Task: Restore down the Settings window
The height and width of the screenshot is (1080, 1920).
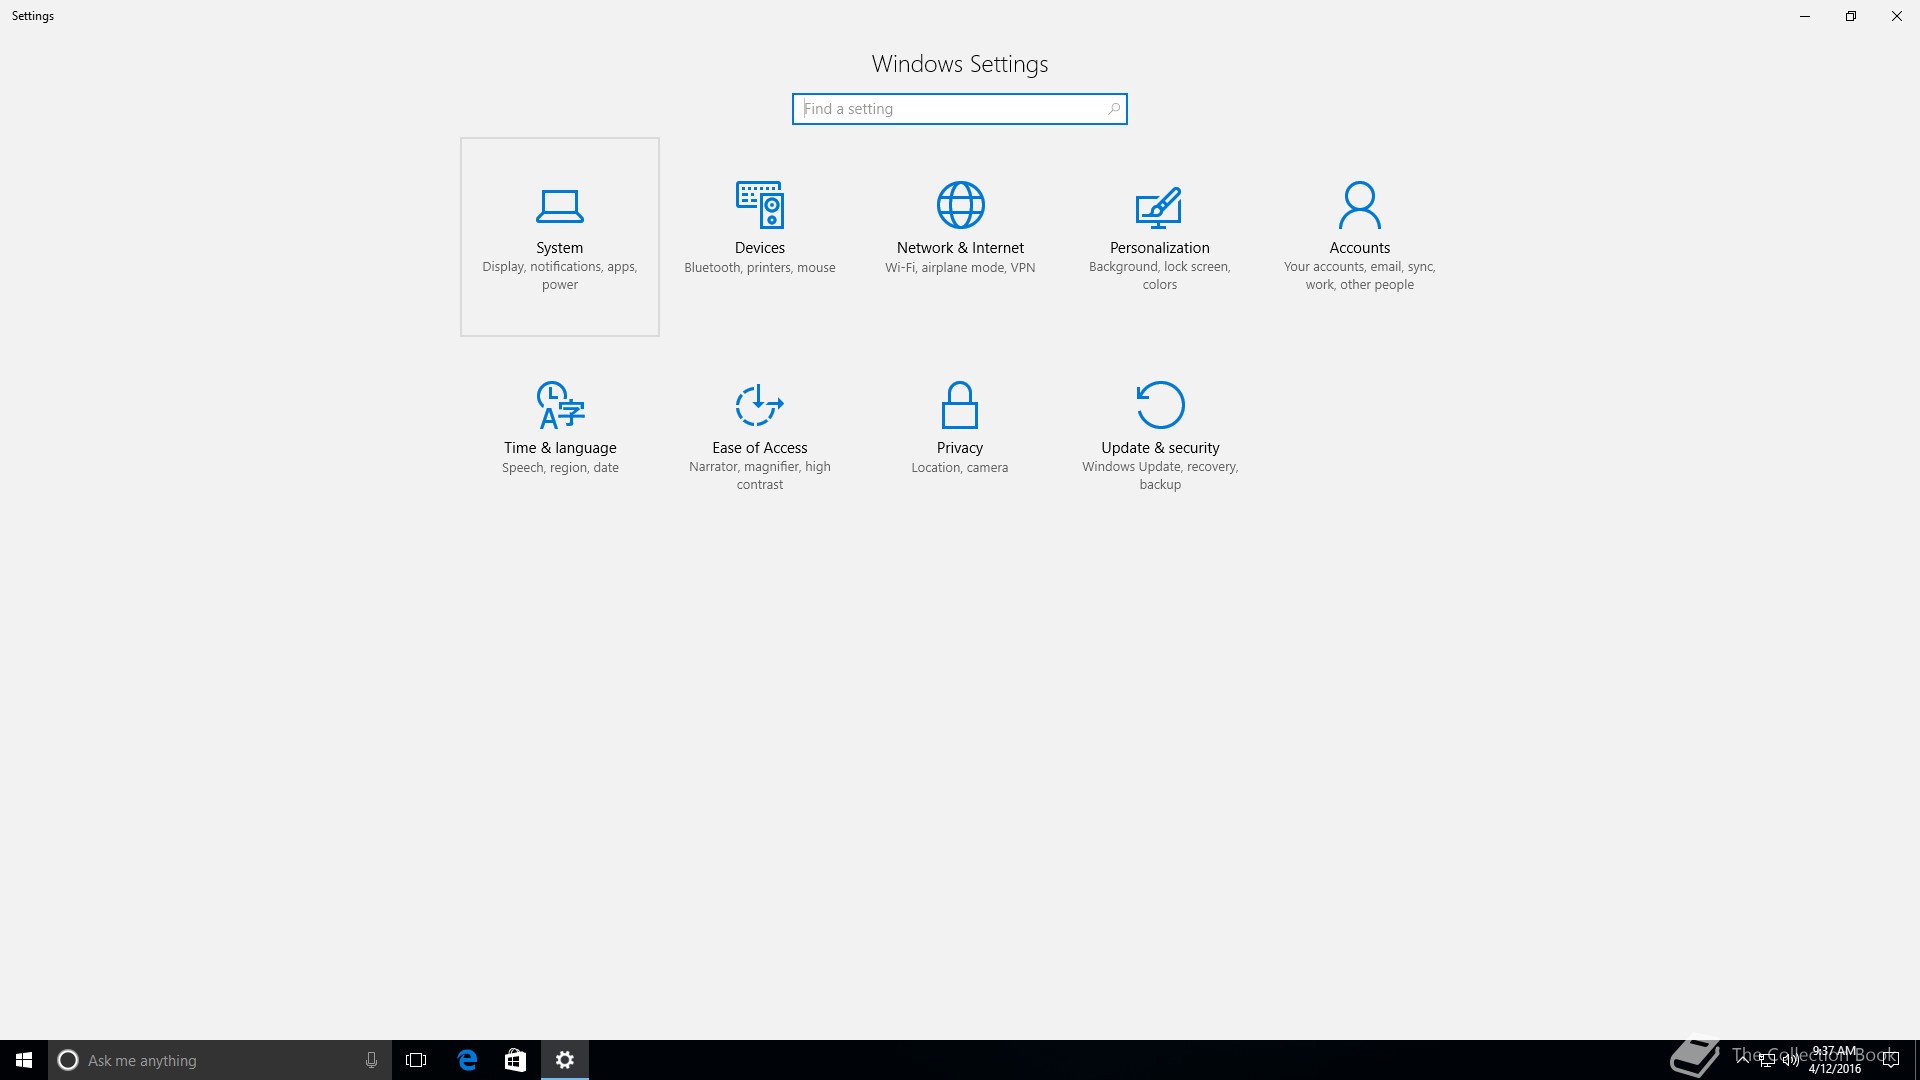Action: point(1851,16)
